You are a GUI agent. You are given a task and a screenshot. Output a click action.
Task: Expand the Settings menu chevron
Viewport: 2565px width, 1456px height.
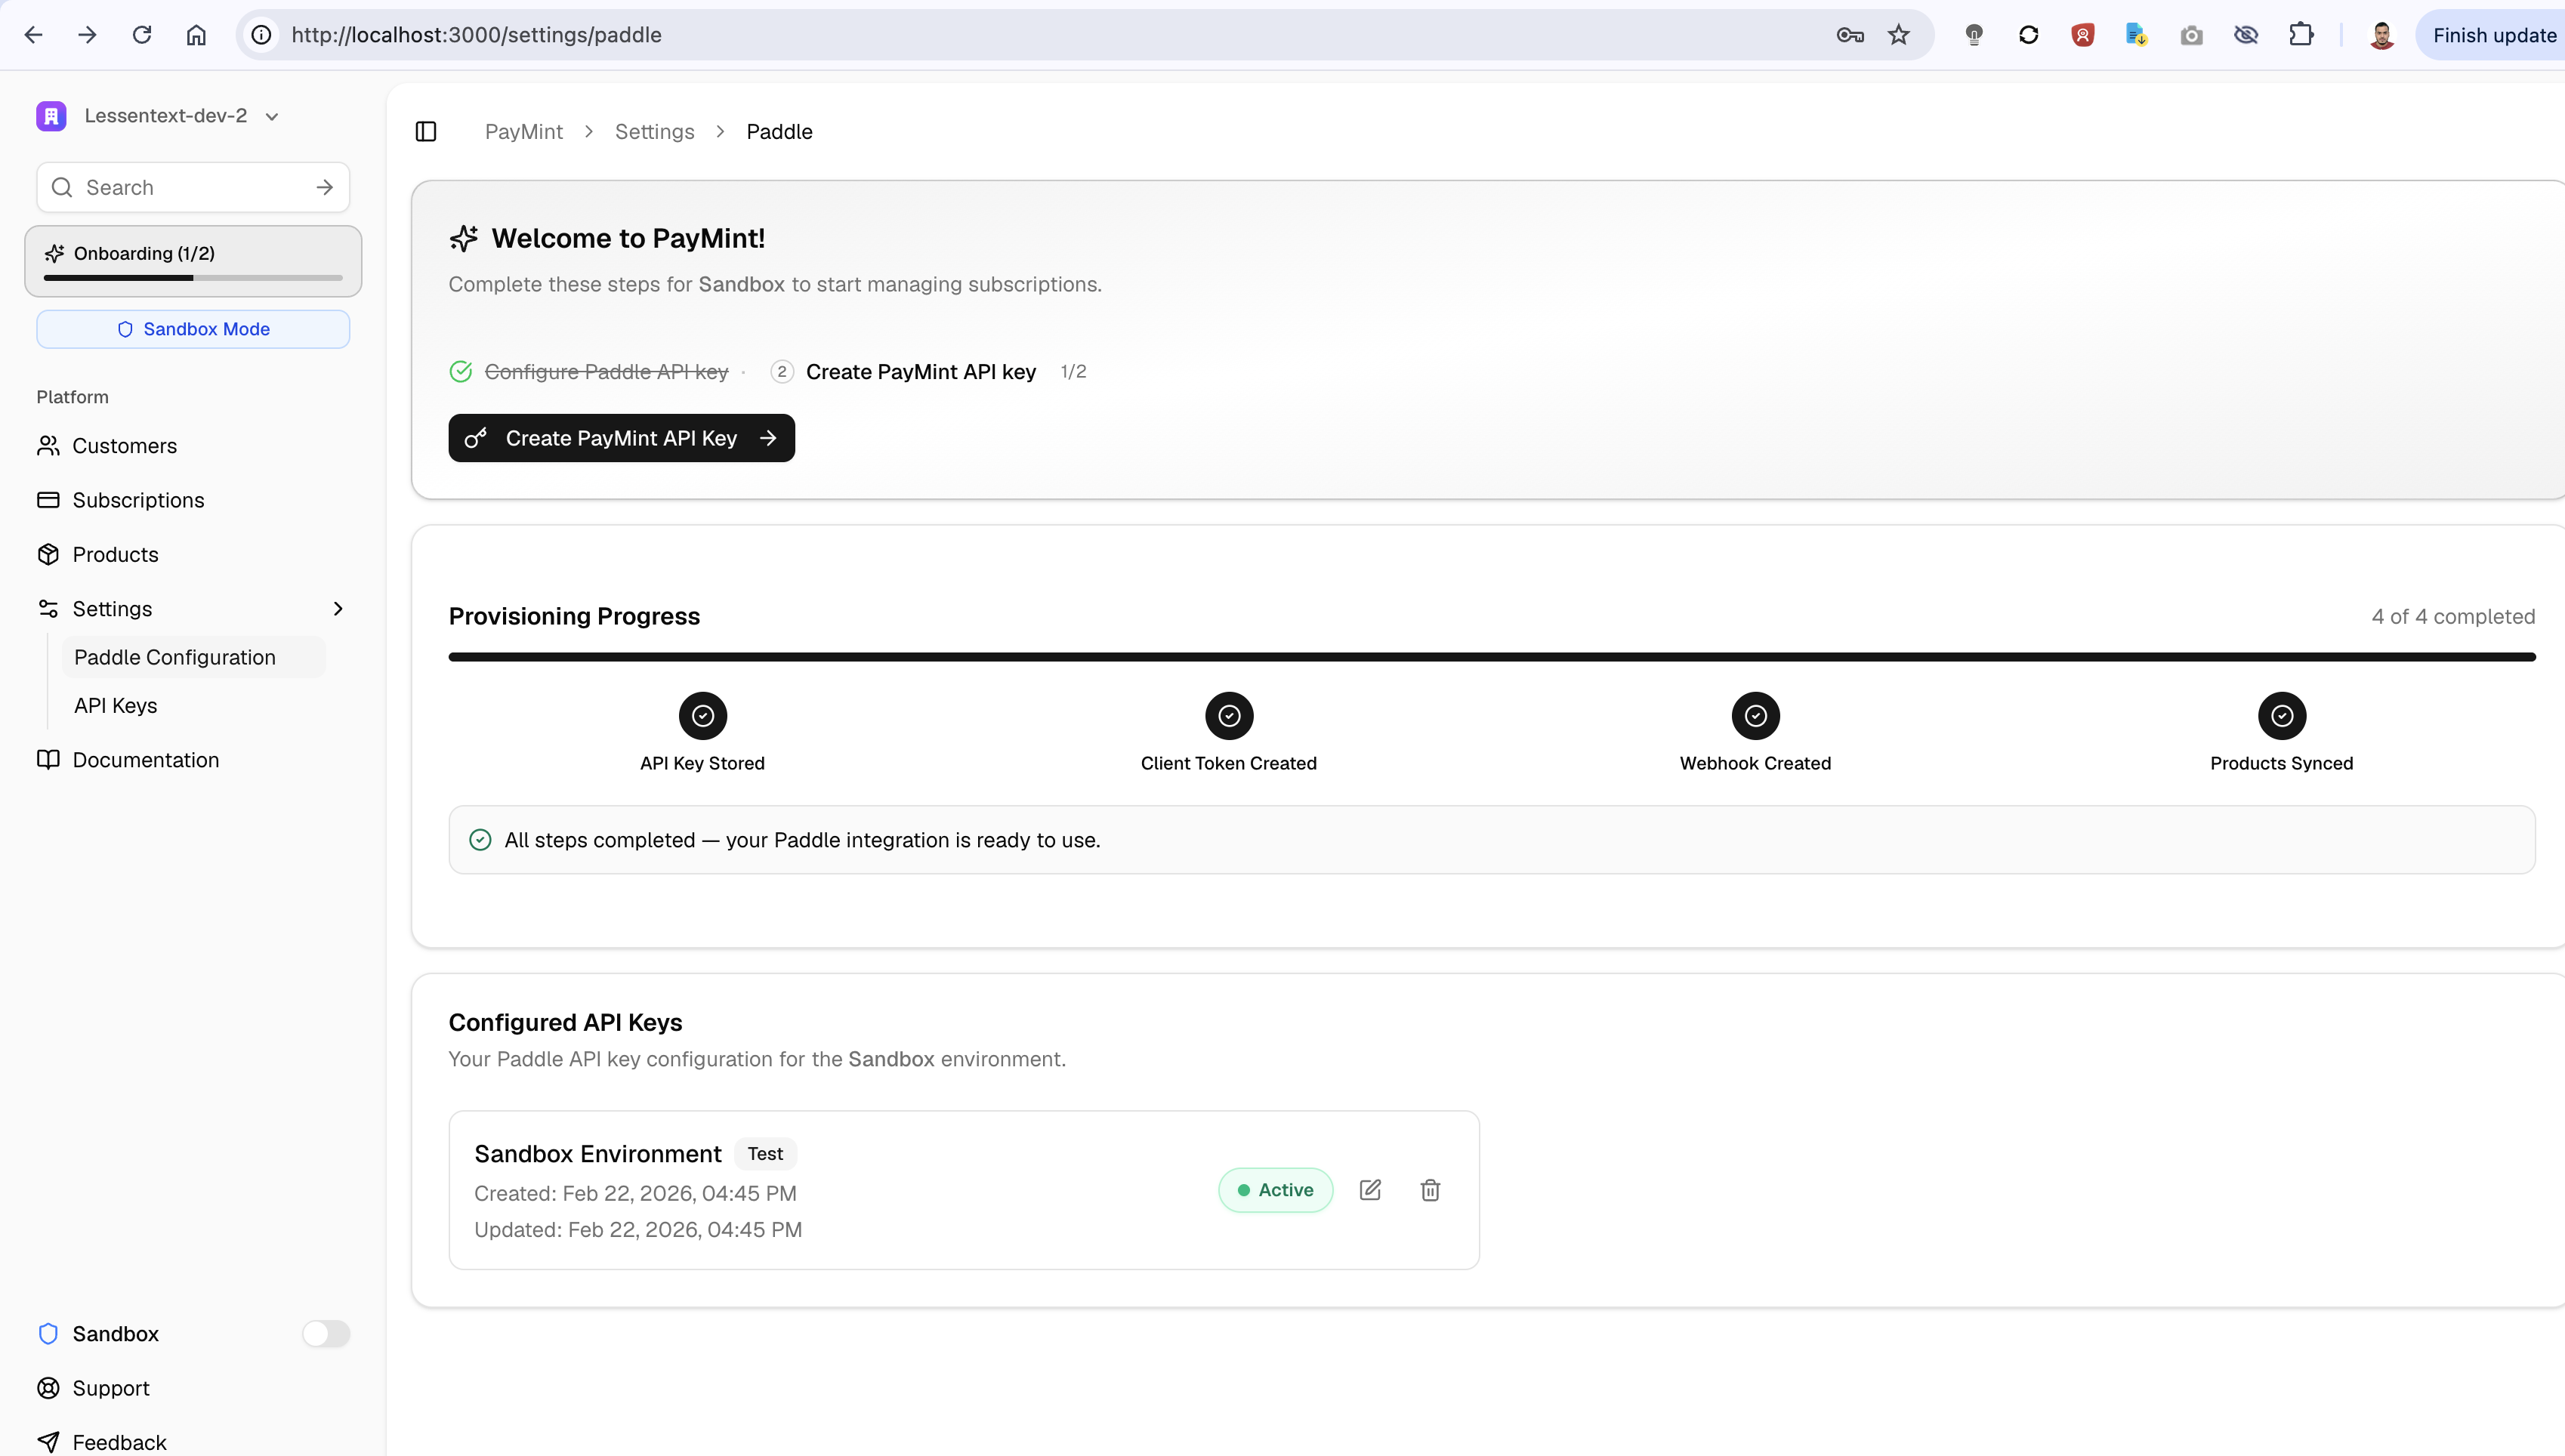coord(338,608)
